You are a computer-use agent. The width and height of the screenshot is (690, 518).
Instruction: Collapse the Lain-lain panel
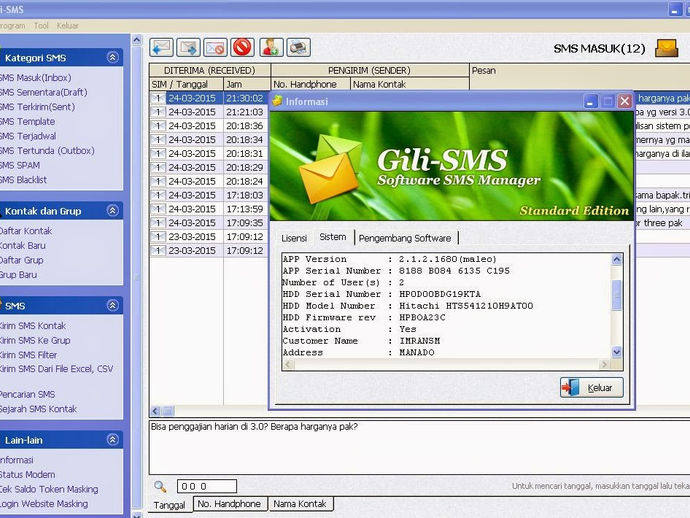113,439
